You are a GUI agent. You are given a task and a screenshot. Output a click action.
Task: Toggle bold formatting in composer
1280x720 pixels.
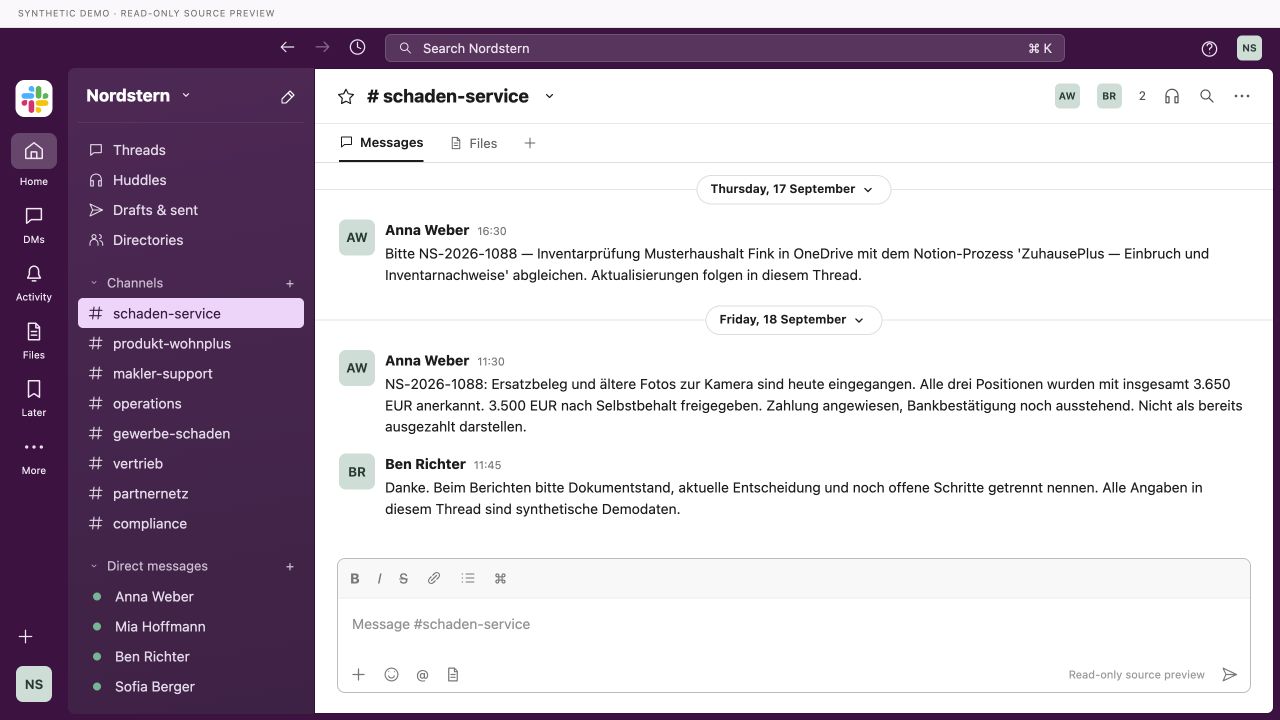[x=355, y=578]
